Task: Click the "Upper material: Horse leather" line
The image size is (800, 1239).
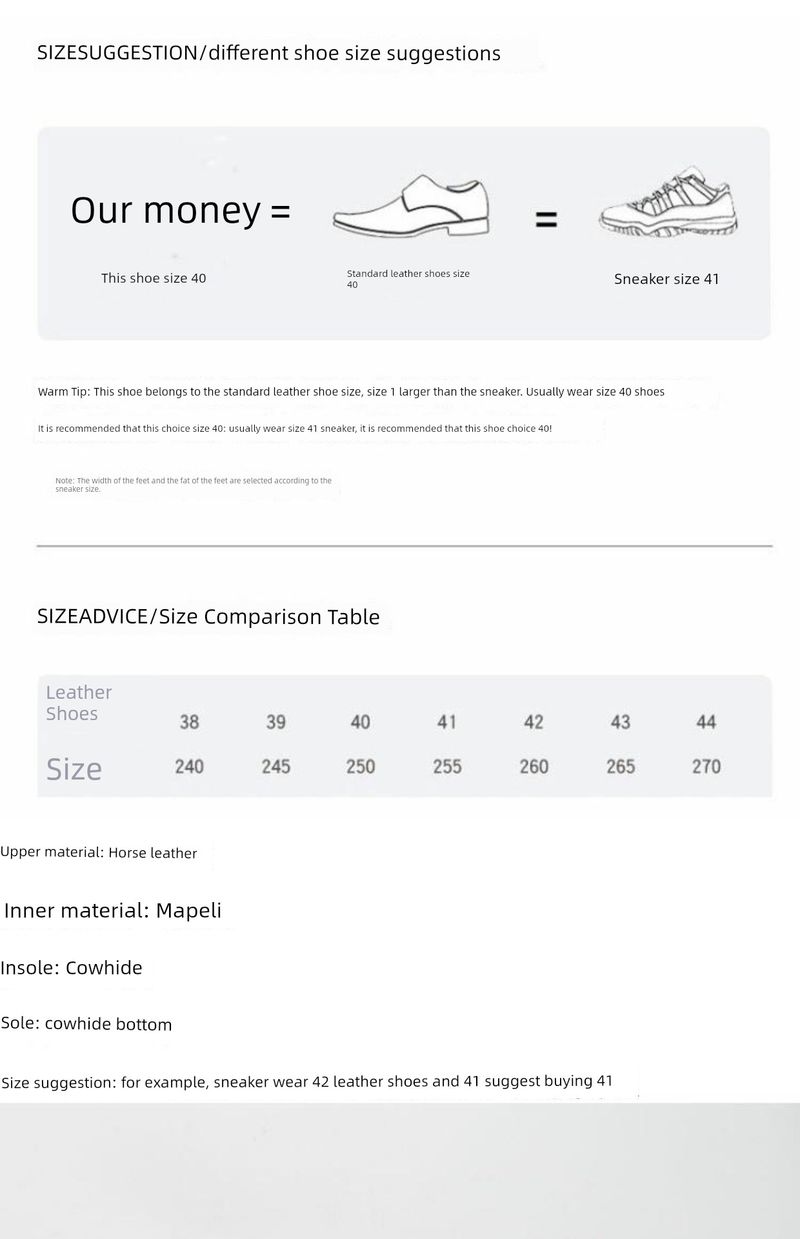Action: click(99, 853)
